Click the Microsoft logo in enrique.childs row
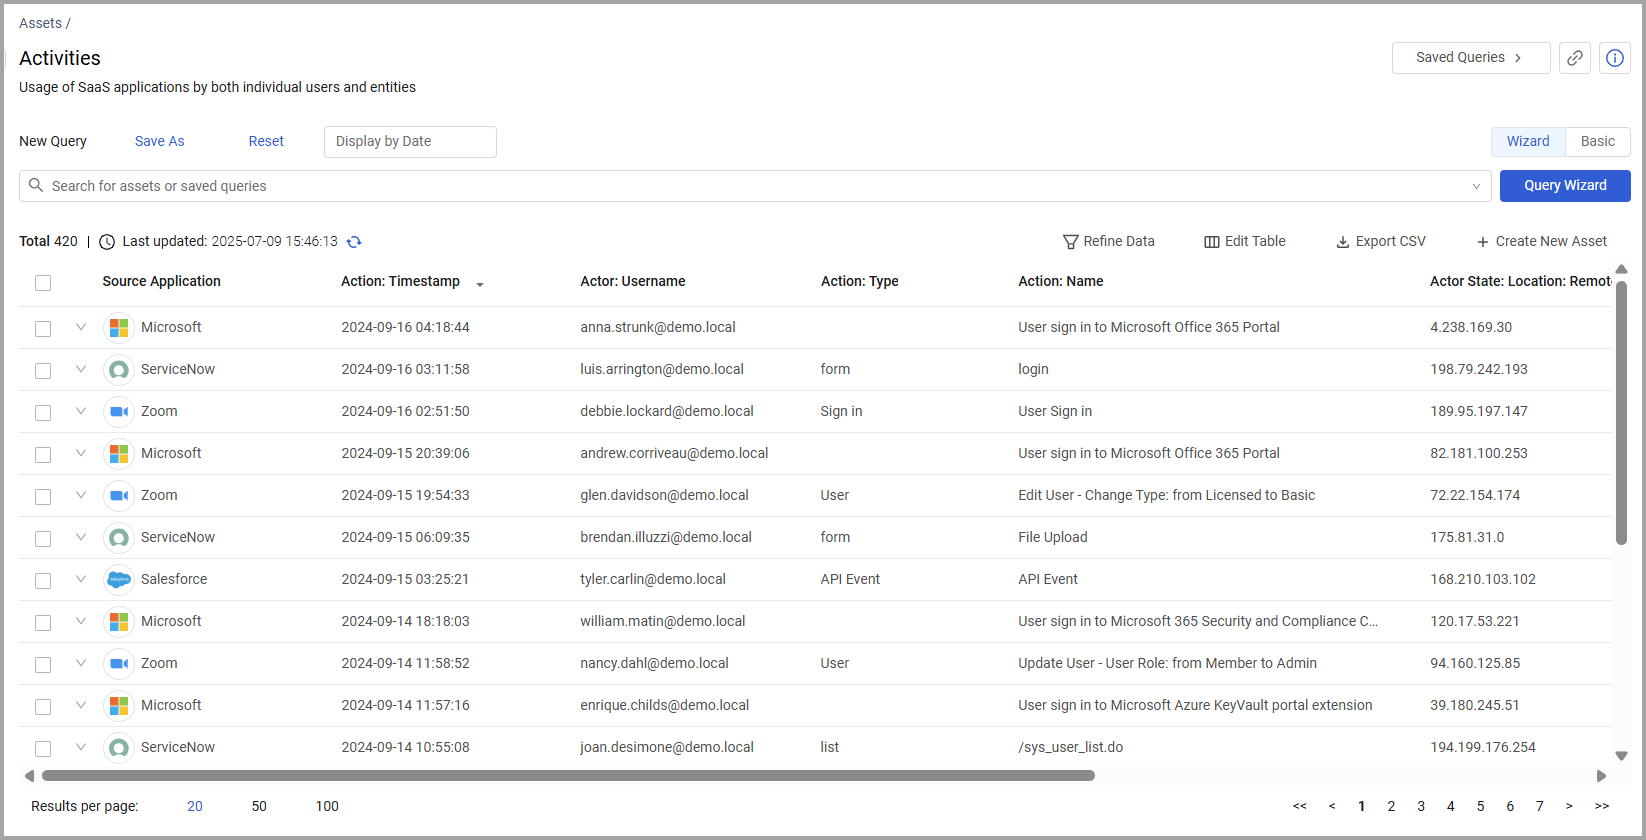This screenshot has height=840, width=1646. pyautogui.click(x=119, y=706)
